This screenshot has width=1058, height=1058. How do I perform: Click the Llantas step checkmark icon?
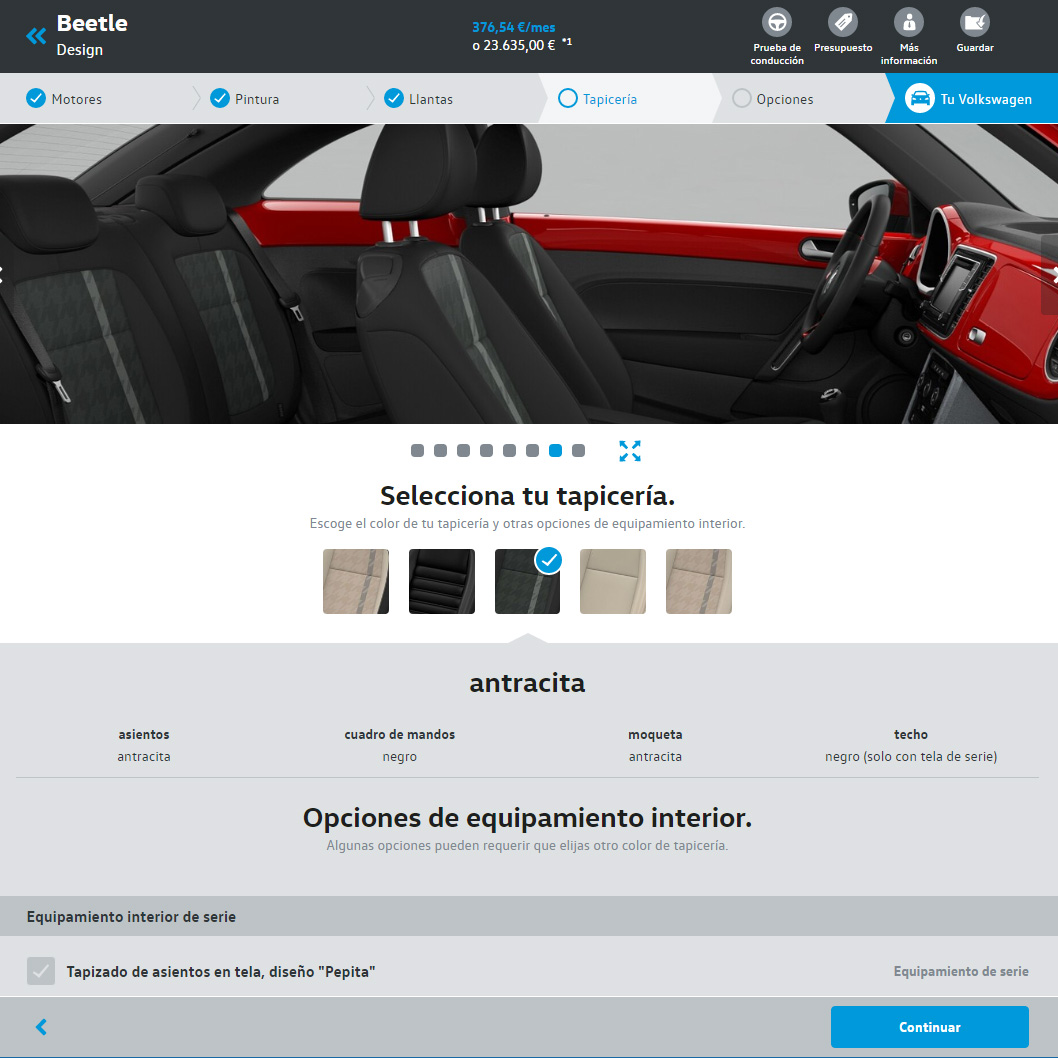pyautogui.click(x=394, y=99)
